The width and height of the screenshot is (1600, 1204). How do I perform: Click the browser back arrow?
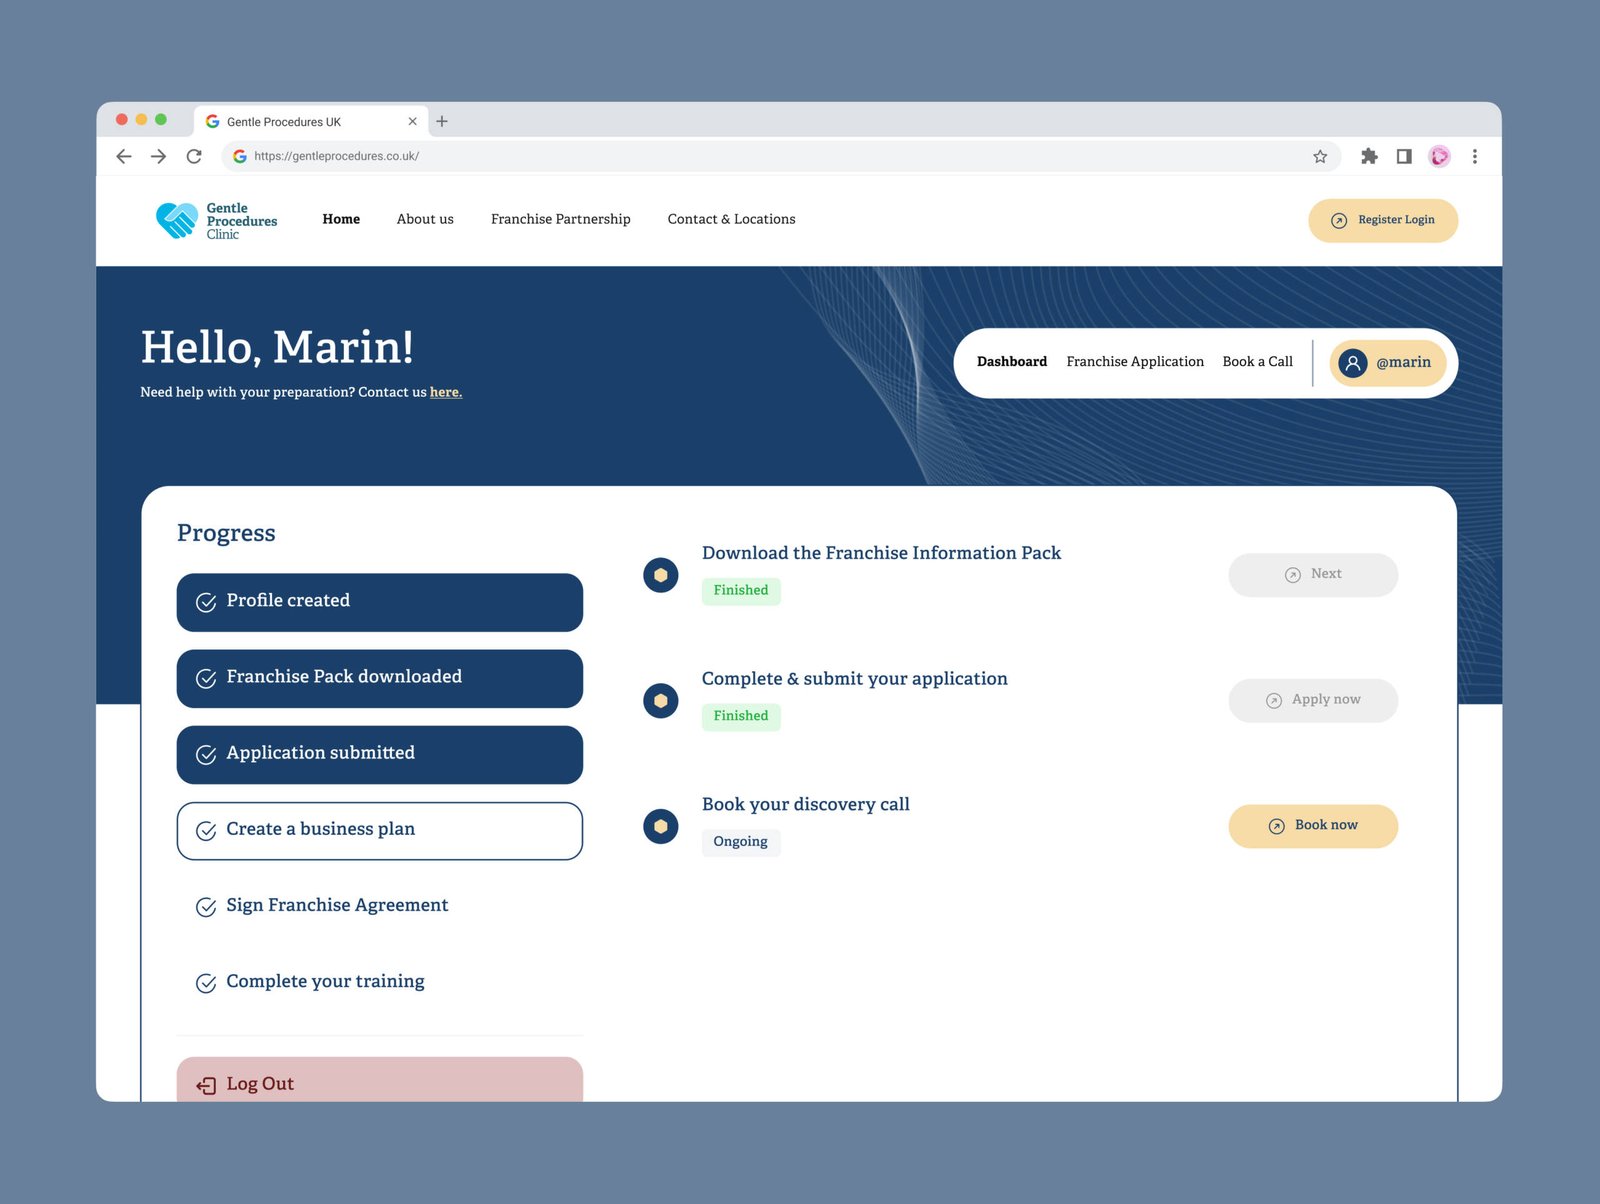click(123, 156)
